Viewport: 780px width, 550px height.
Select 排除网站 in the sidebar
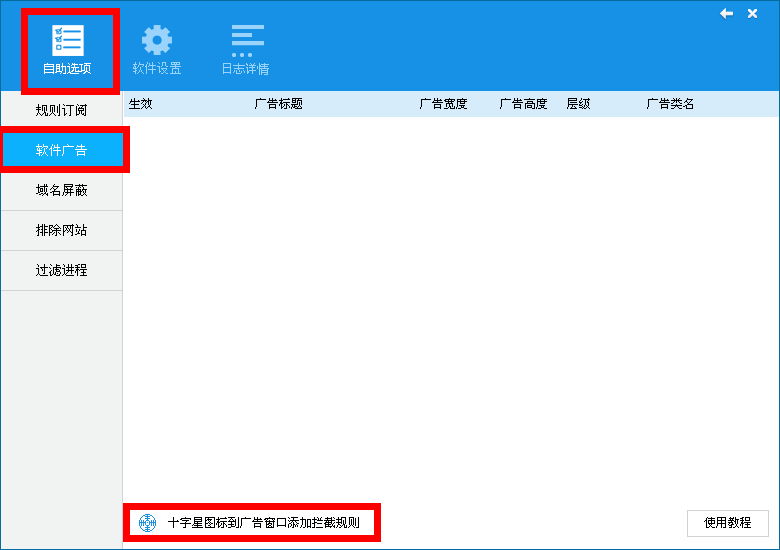(x=62, y=230)
